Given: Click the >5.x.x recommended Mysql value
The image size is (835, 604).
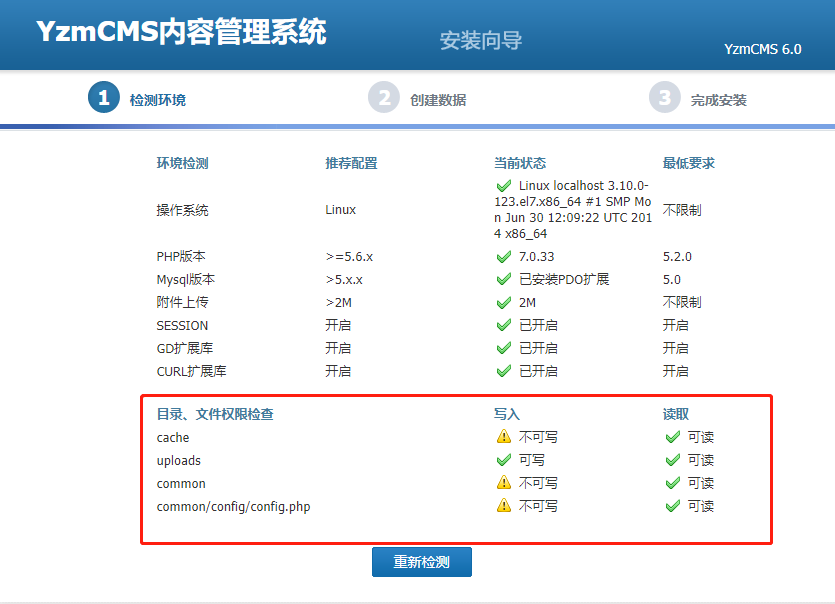Looking at the screenshot, I should (344, 280).
